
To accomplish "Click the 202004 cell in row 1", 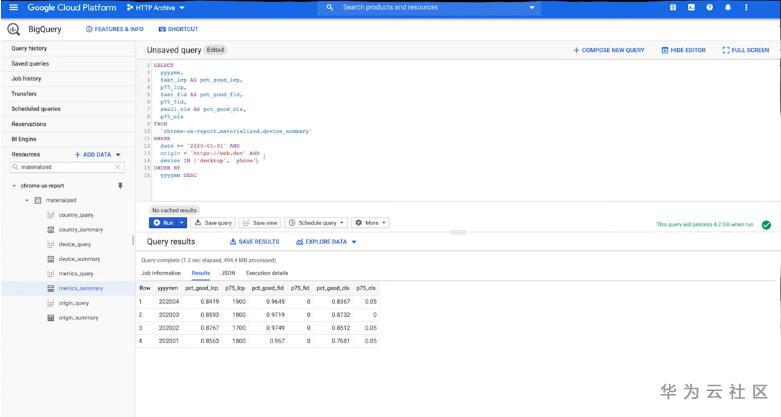I will (169, 301).
